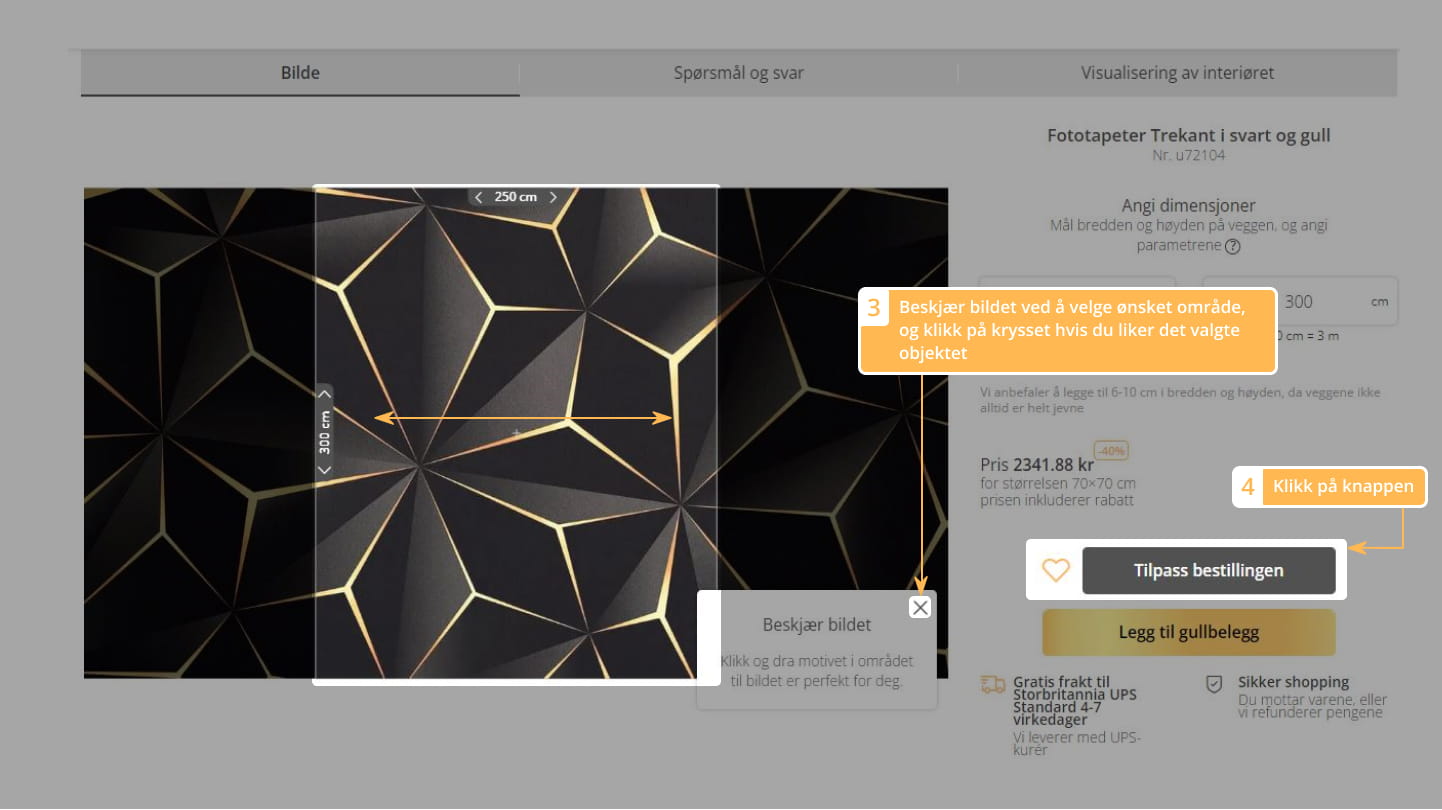Click the Legg til gullbelegg button
1442x810 pixels.
click(1188, 632)
